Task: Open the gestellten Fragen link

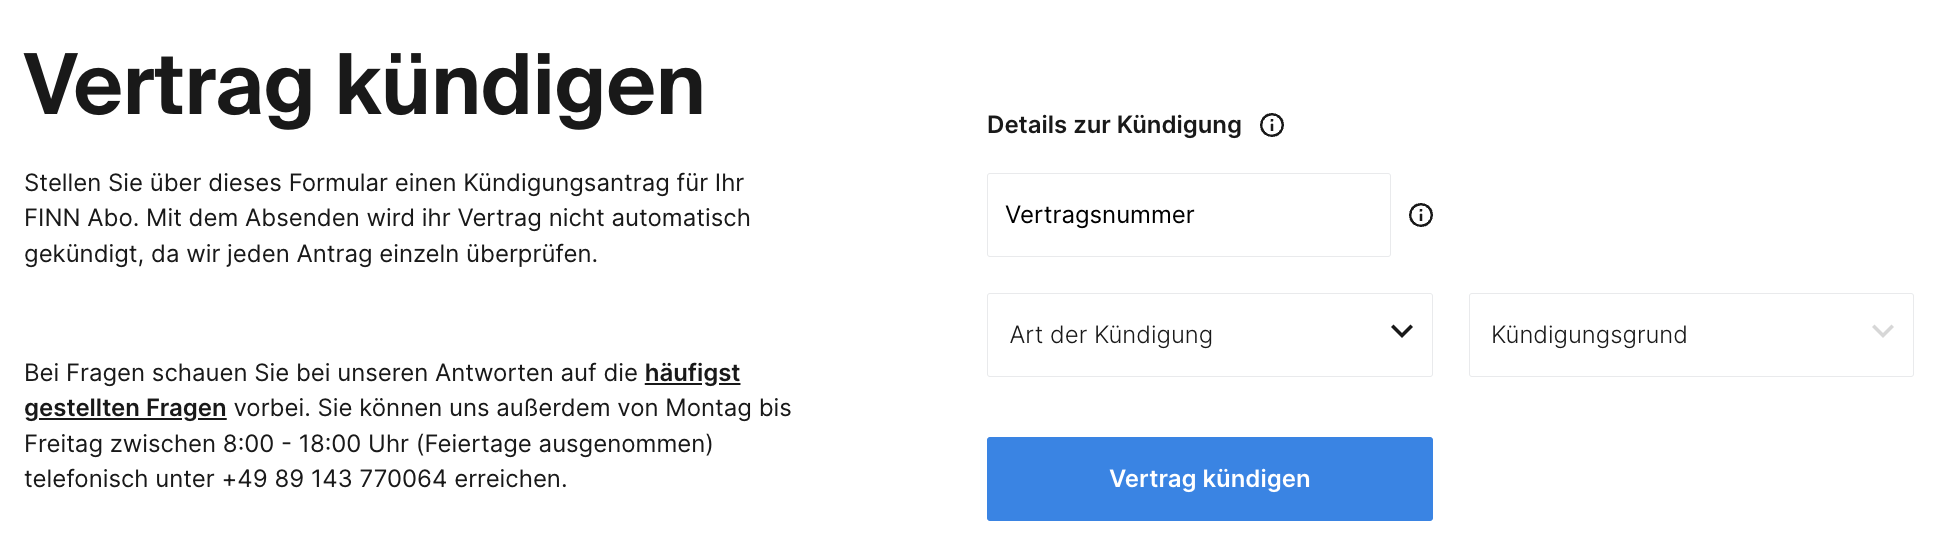Action: click(125, 408)
